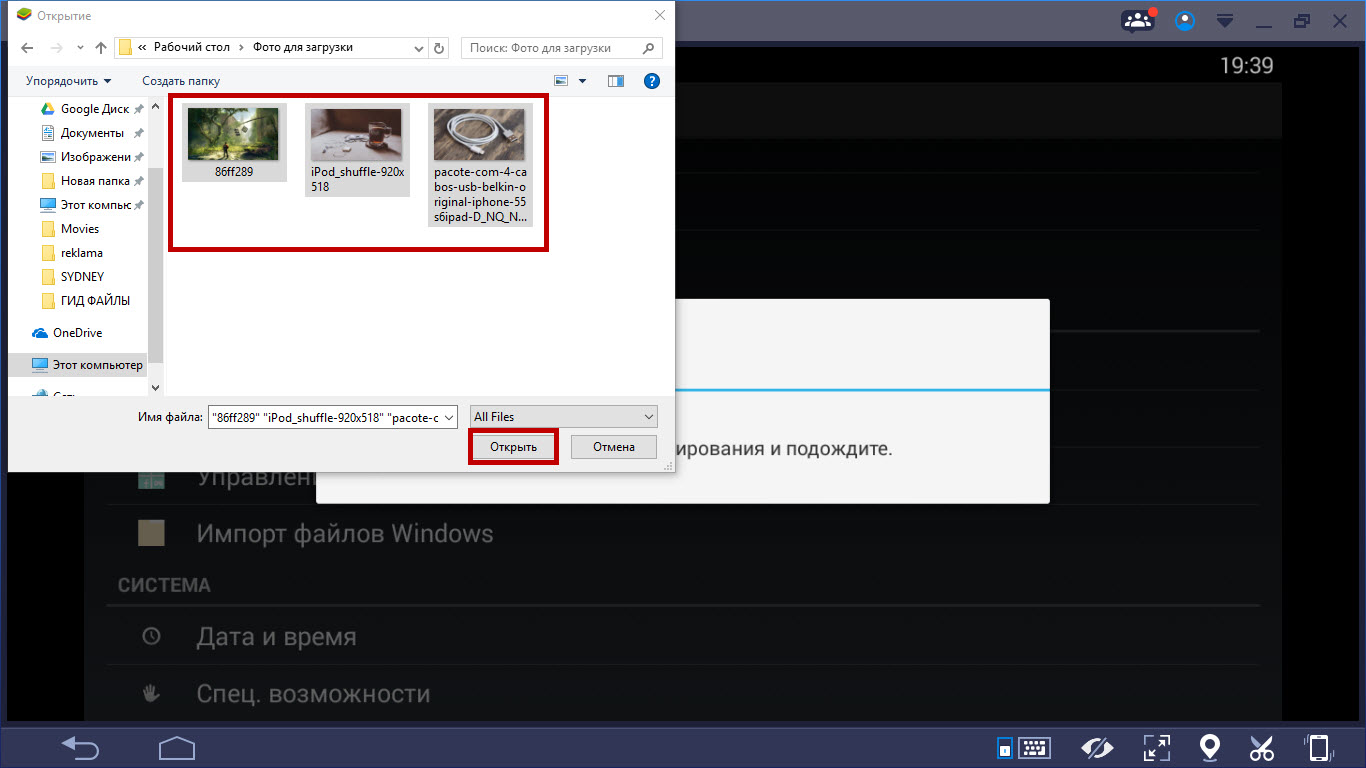This screenshot has width=1366, height=768.
Task: Open the community chat icon with notification
Action: click(x=1137, y=21)
